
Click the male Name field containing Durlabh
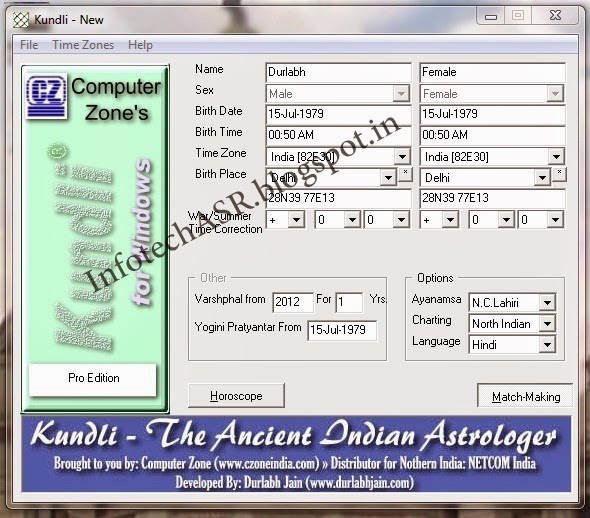point(338,72)
